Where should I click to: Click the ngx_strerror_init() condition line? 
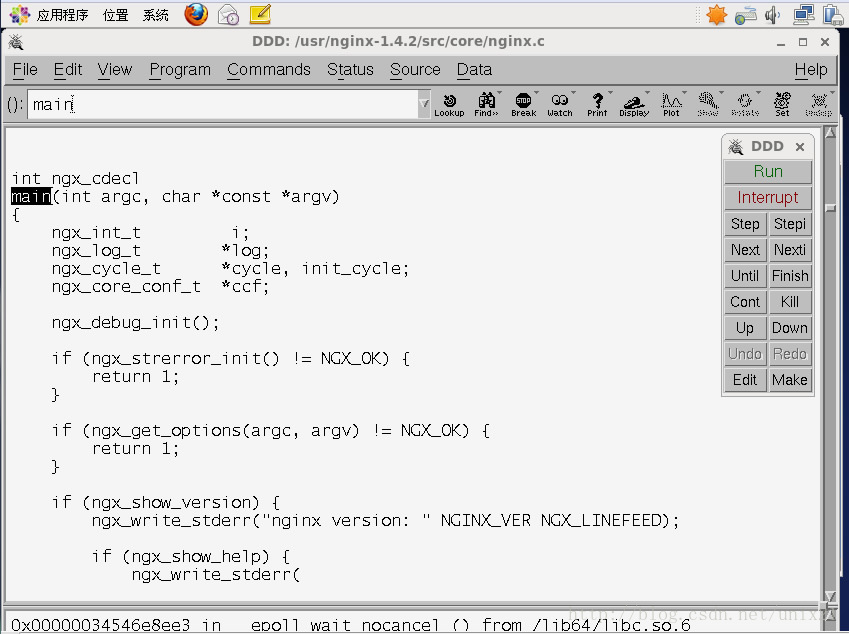(231, 358)
